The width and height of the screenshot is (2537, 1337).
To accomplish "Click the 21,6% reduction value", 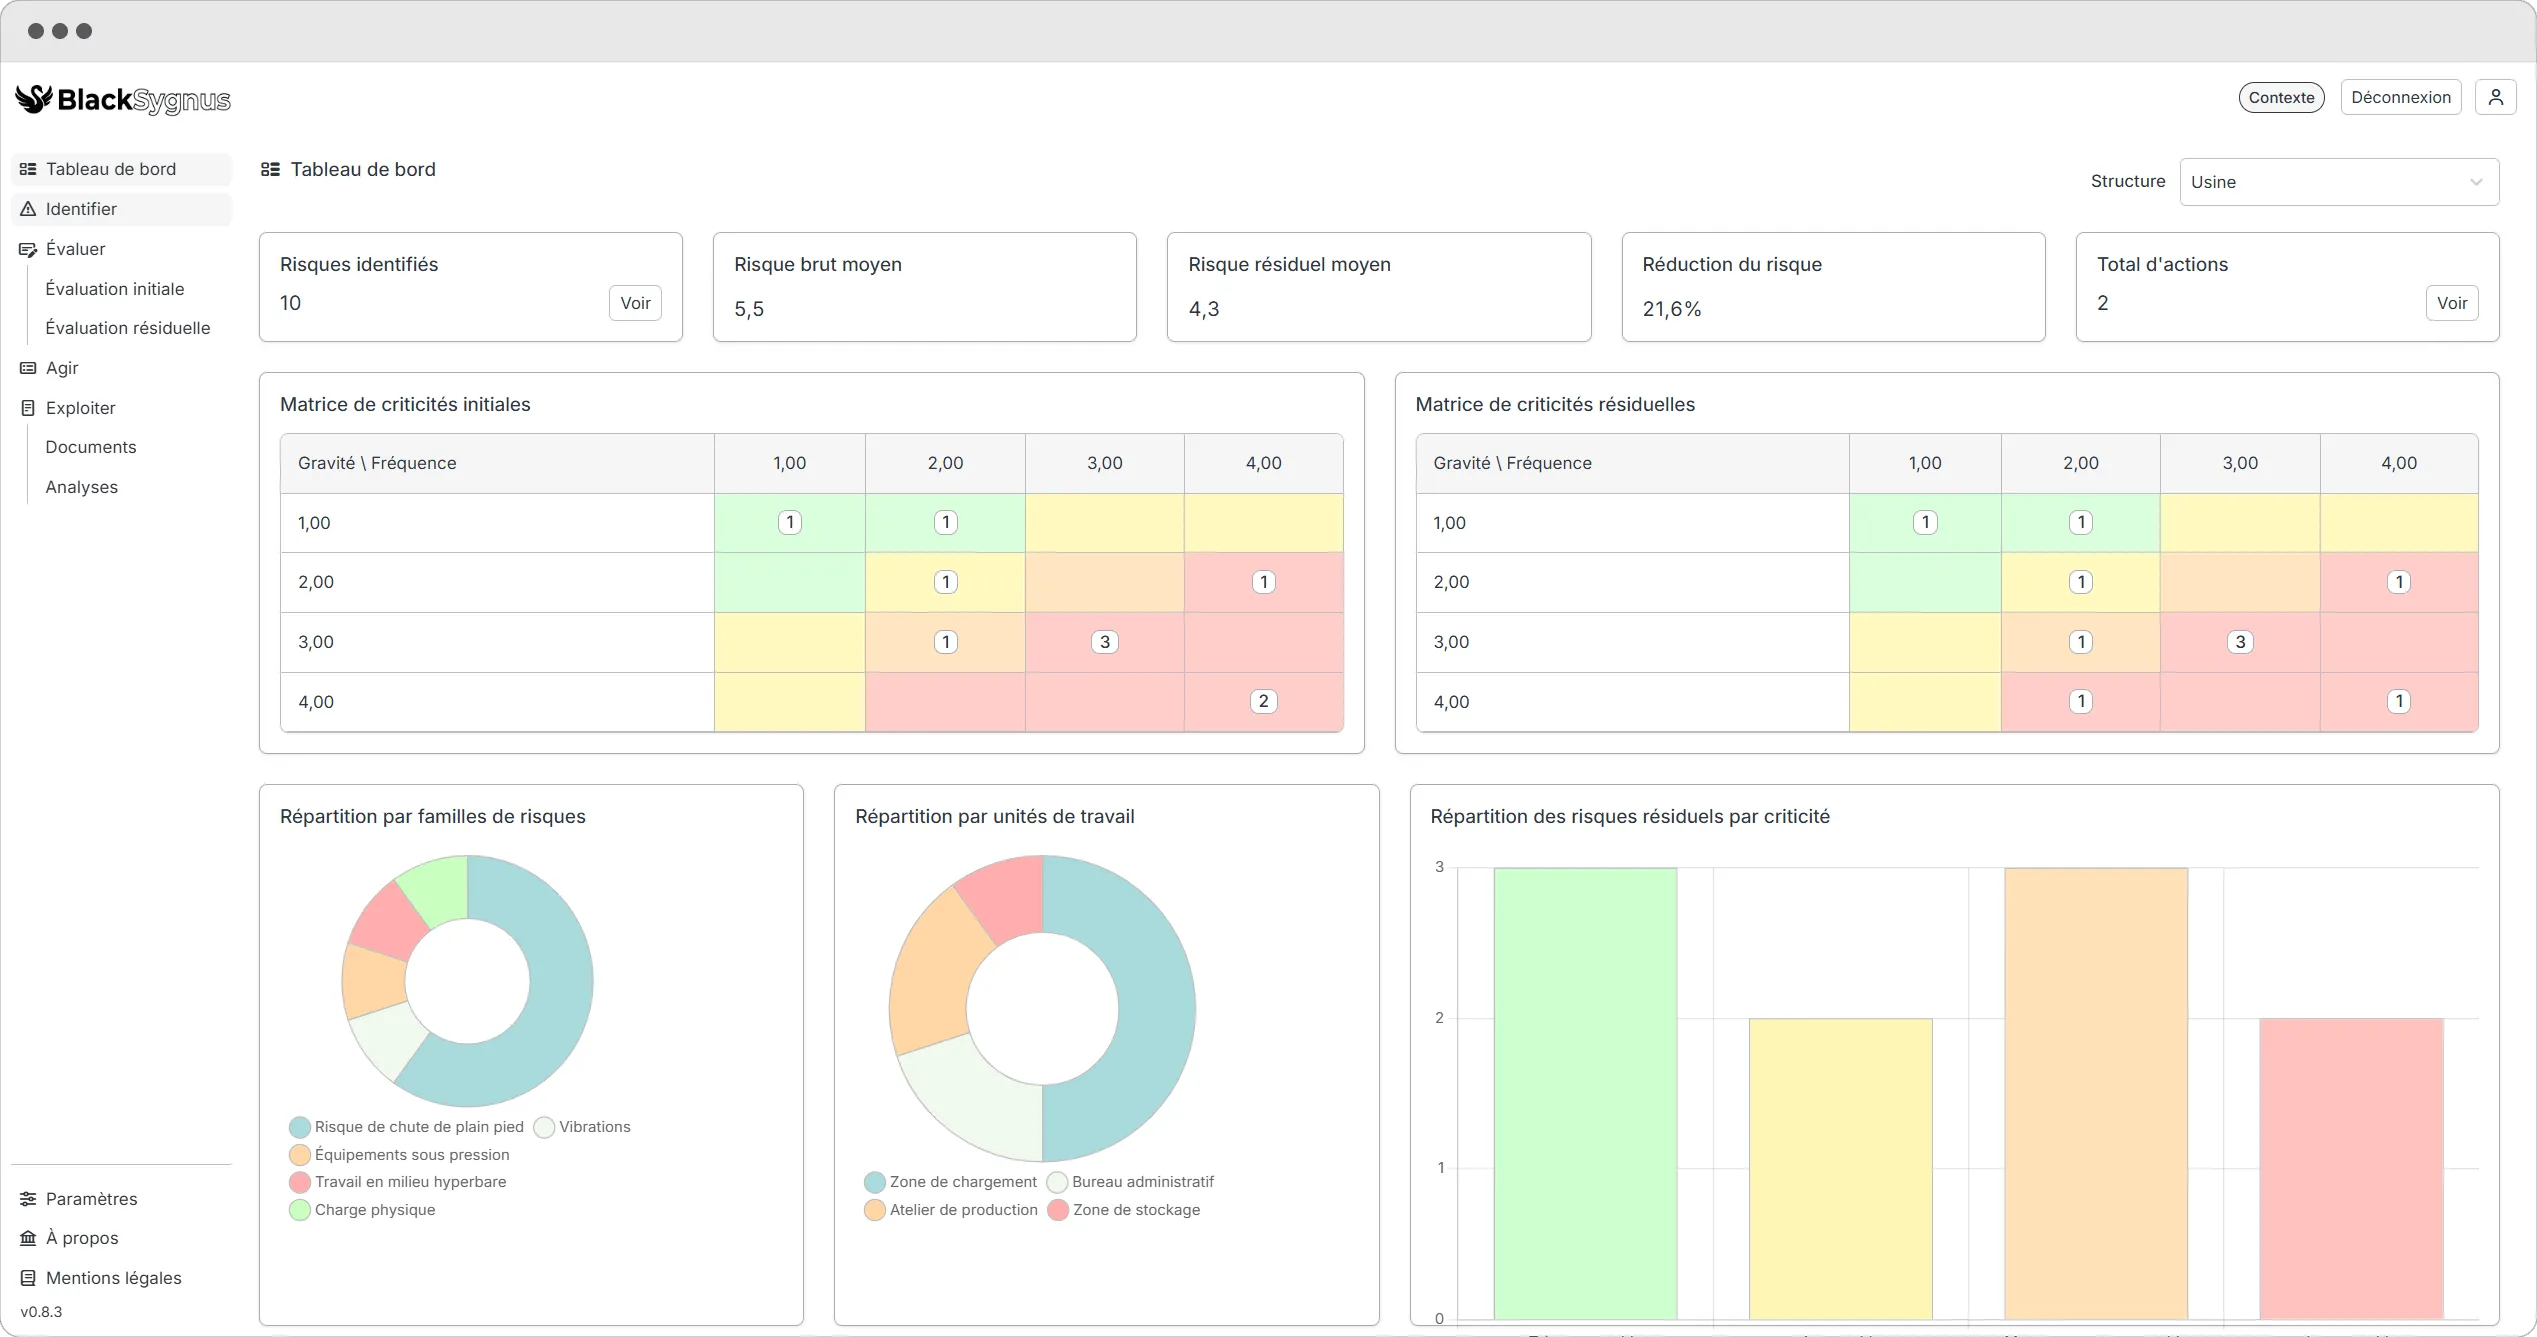I will tap(1671, 309).
